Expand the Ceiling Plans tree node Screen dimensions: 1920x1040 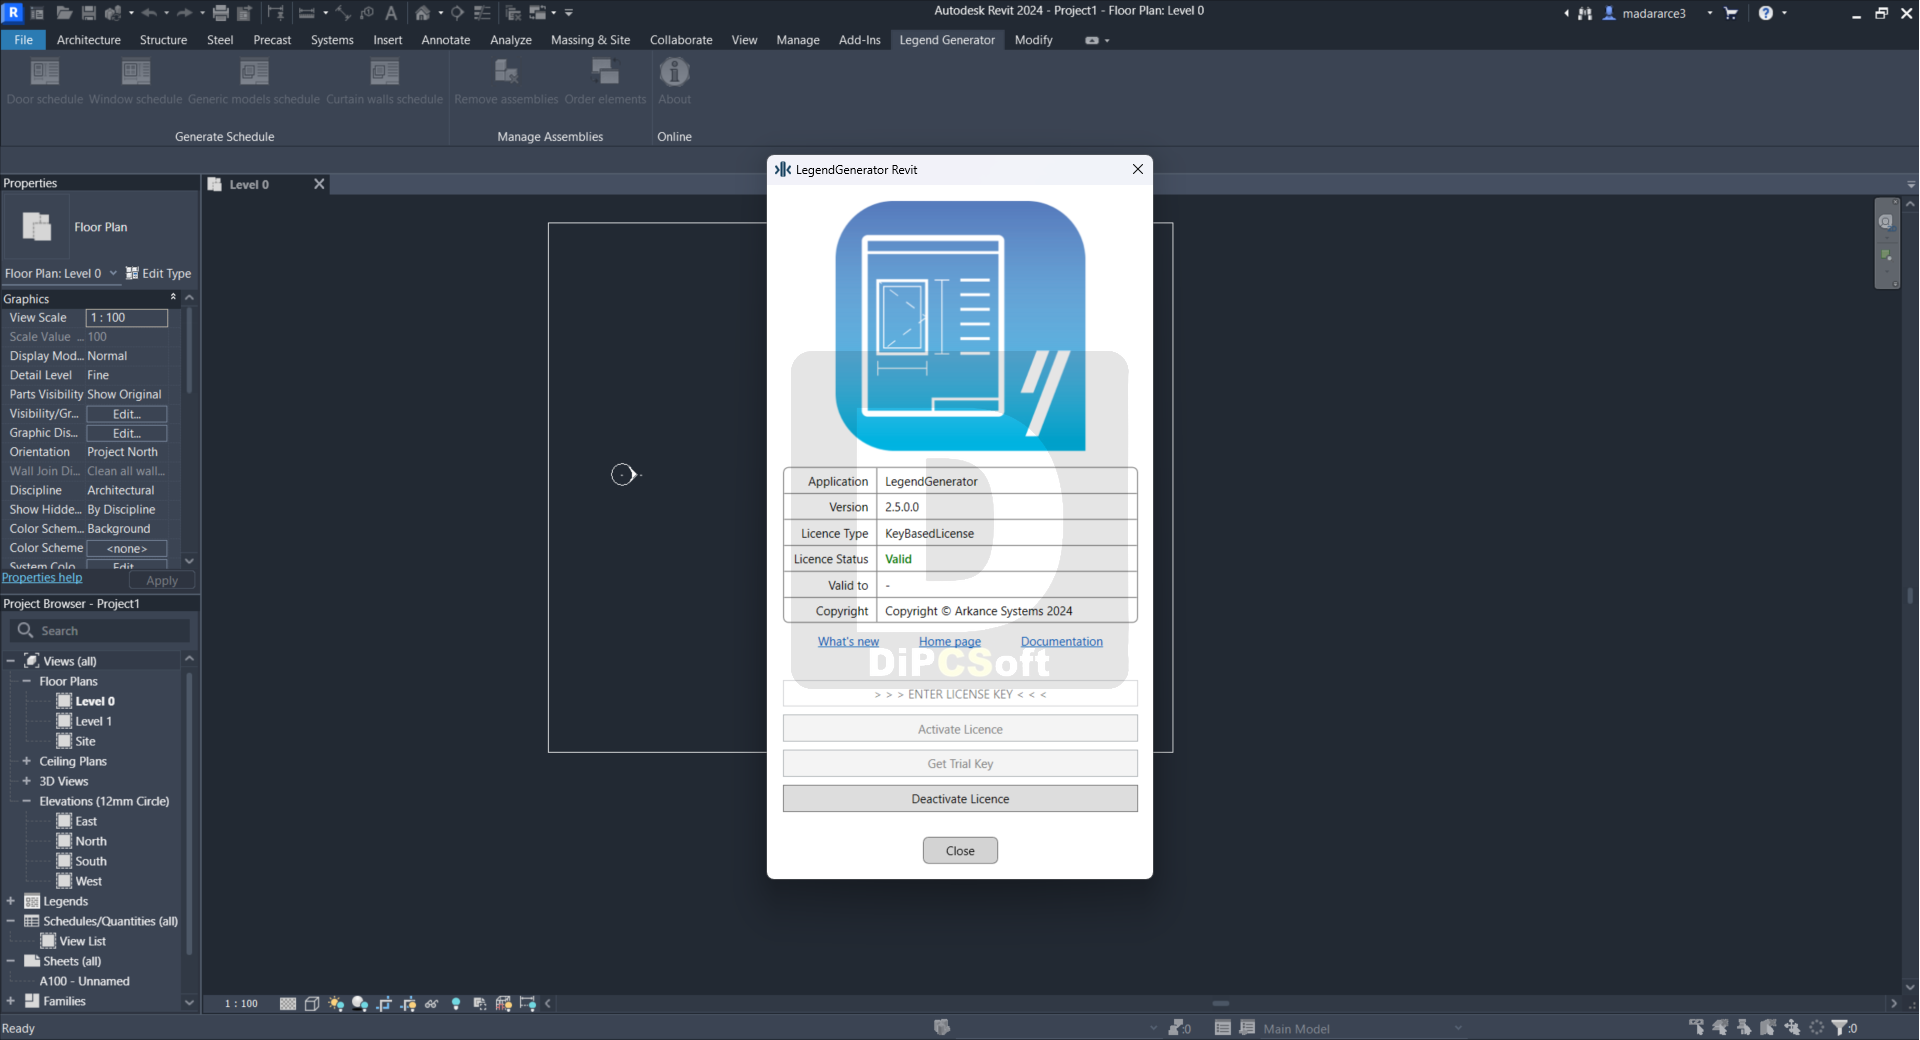(26, 761)
